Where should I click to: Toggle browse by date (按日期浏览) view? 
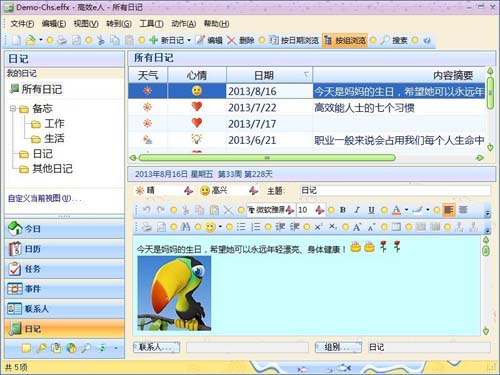pyautogui.click(x=294, y=40)
